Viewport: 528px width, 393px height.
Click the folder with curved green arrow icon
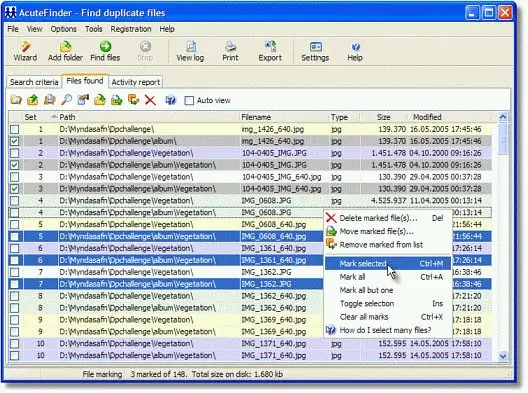(100, 100)
